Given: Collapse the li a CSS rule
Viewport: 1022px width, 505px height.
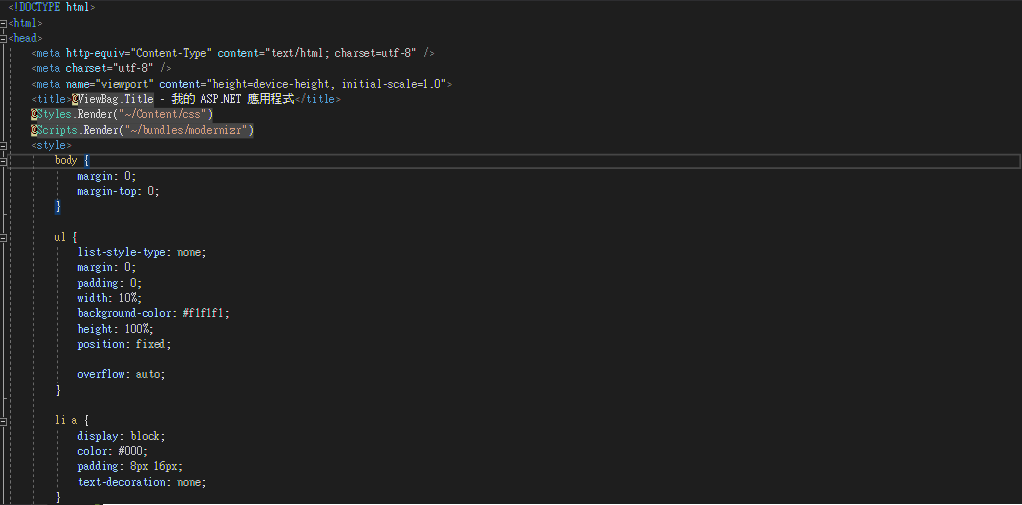Looking at the screenshot, I should pyautogui.click(x=3, y=422).
